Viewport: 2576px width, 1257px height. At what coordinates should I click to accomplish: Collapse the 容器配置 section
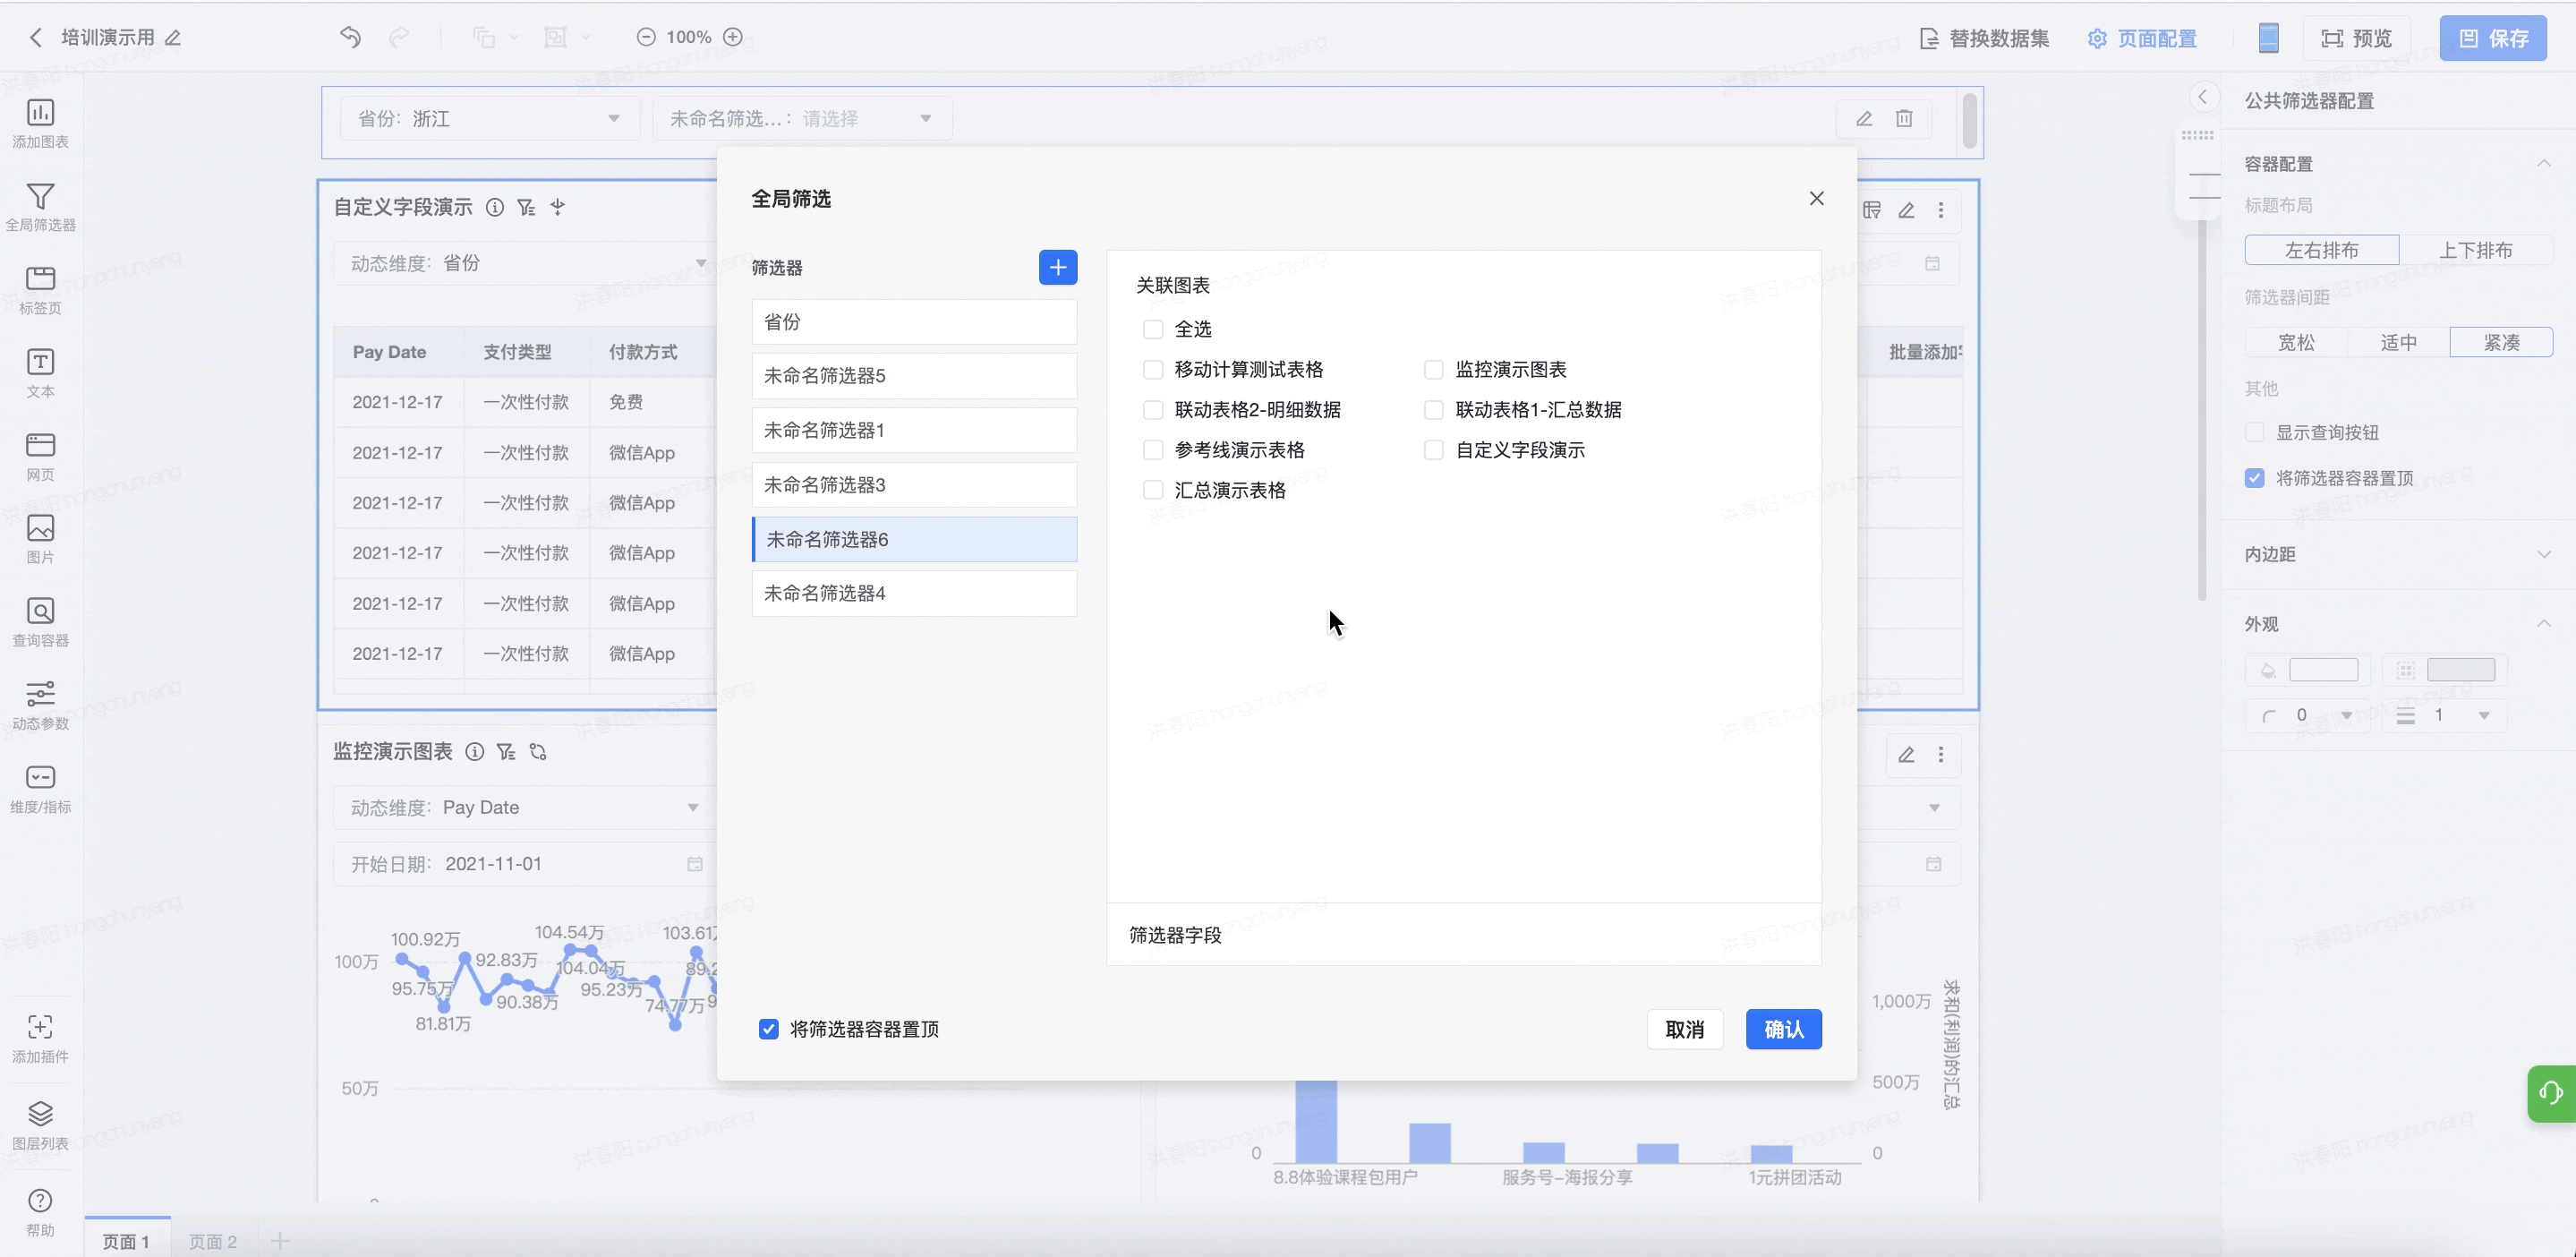(2543, 163)
